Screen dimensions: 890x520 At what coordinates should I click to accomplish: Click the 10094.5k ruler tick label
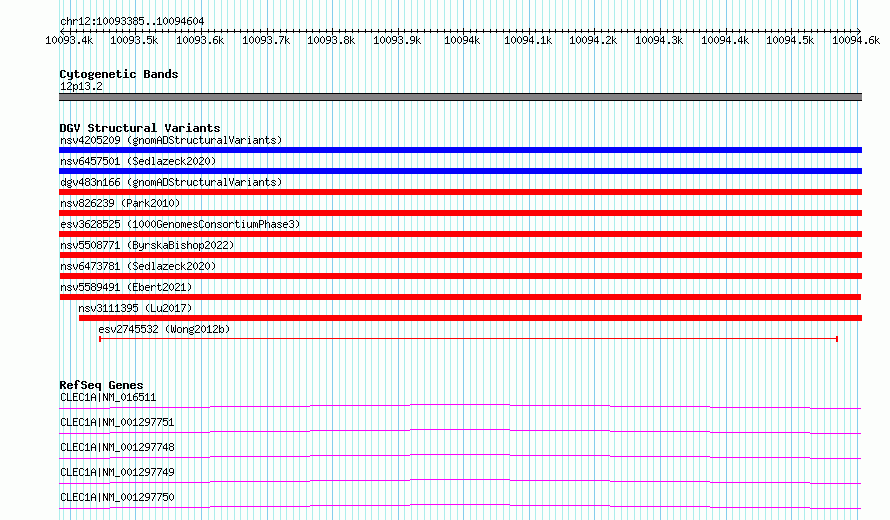790,40
